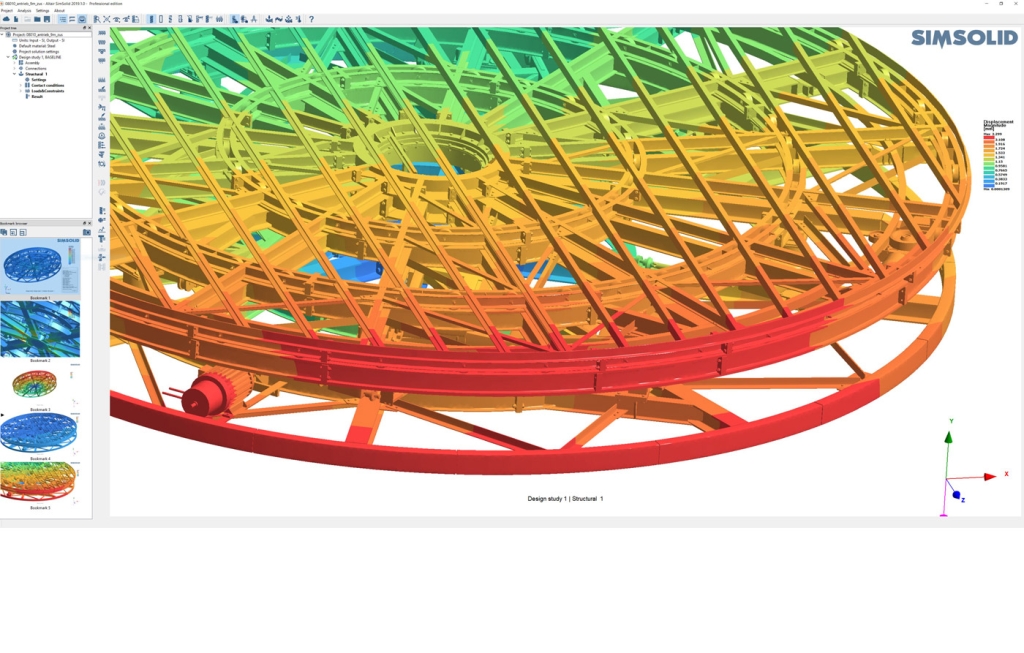The width and height of the screenshot is (1024, 653).
Task: Open the Analysis menu
Action: (27, 11)
